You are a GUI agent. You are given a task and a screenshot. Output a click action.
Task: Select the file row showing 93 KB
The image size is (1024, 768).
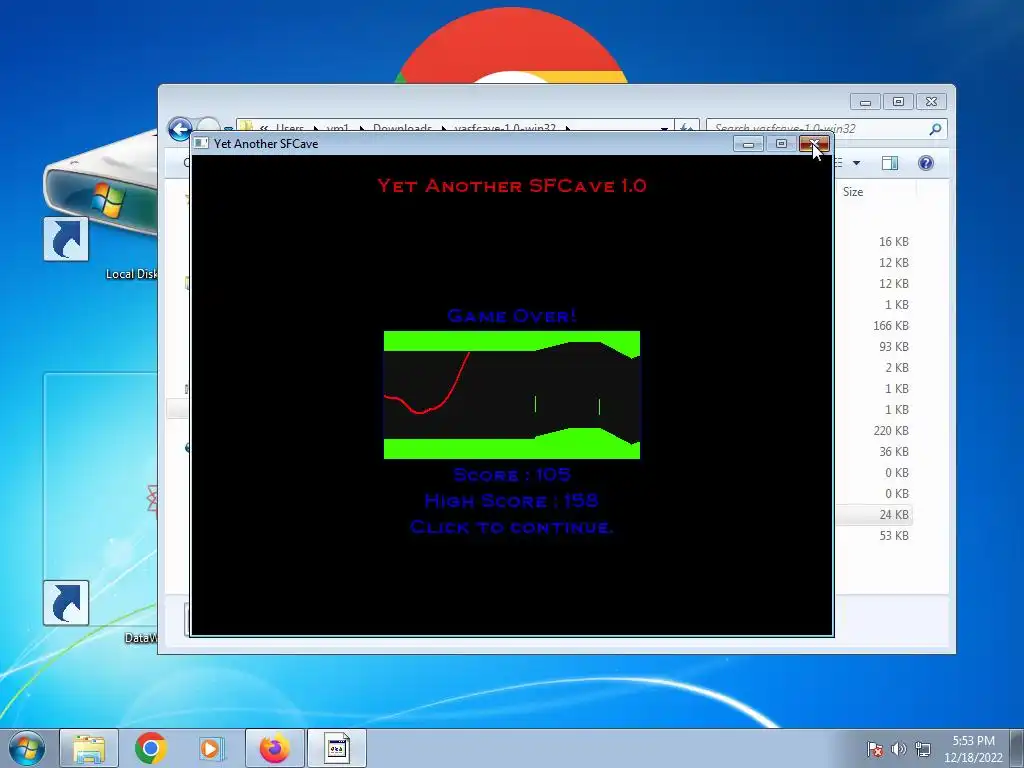pos(893,346)
